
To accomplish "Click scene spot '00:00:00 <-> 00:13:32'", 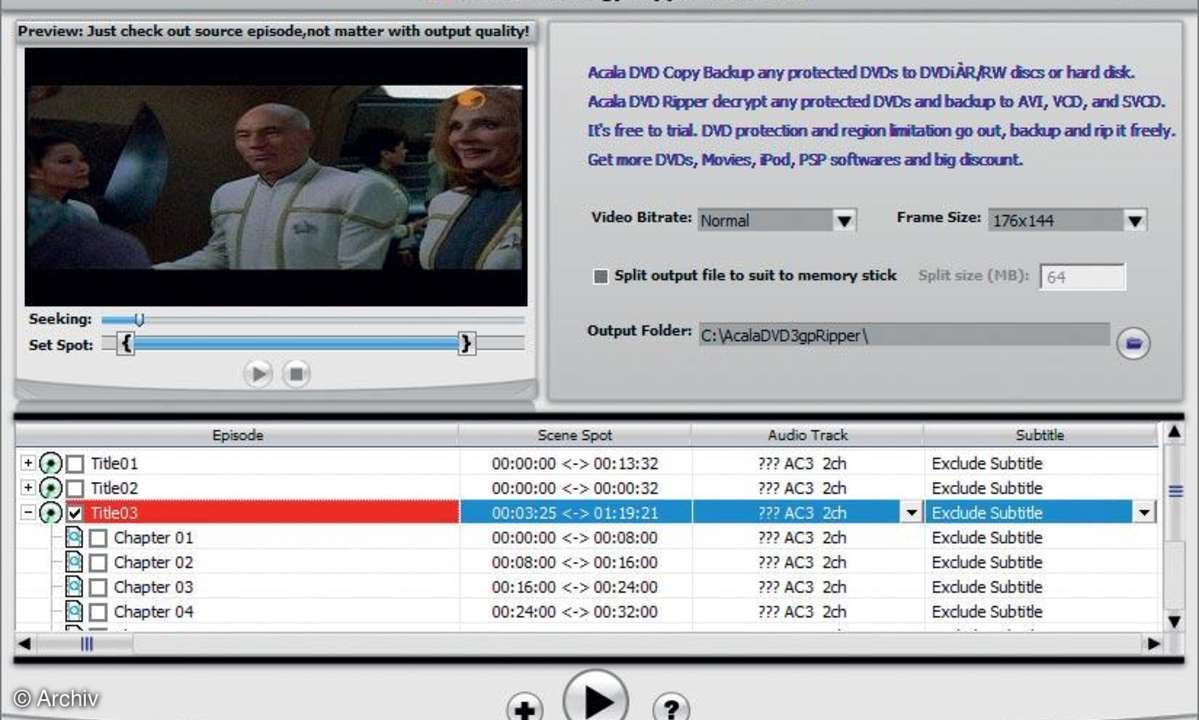I will click(575, 464).
